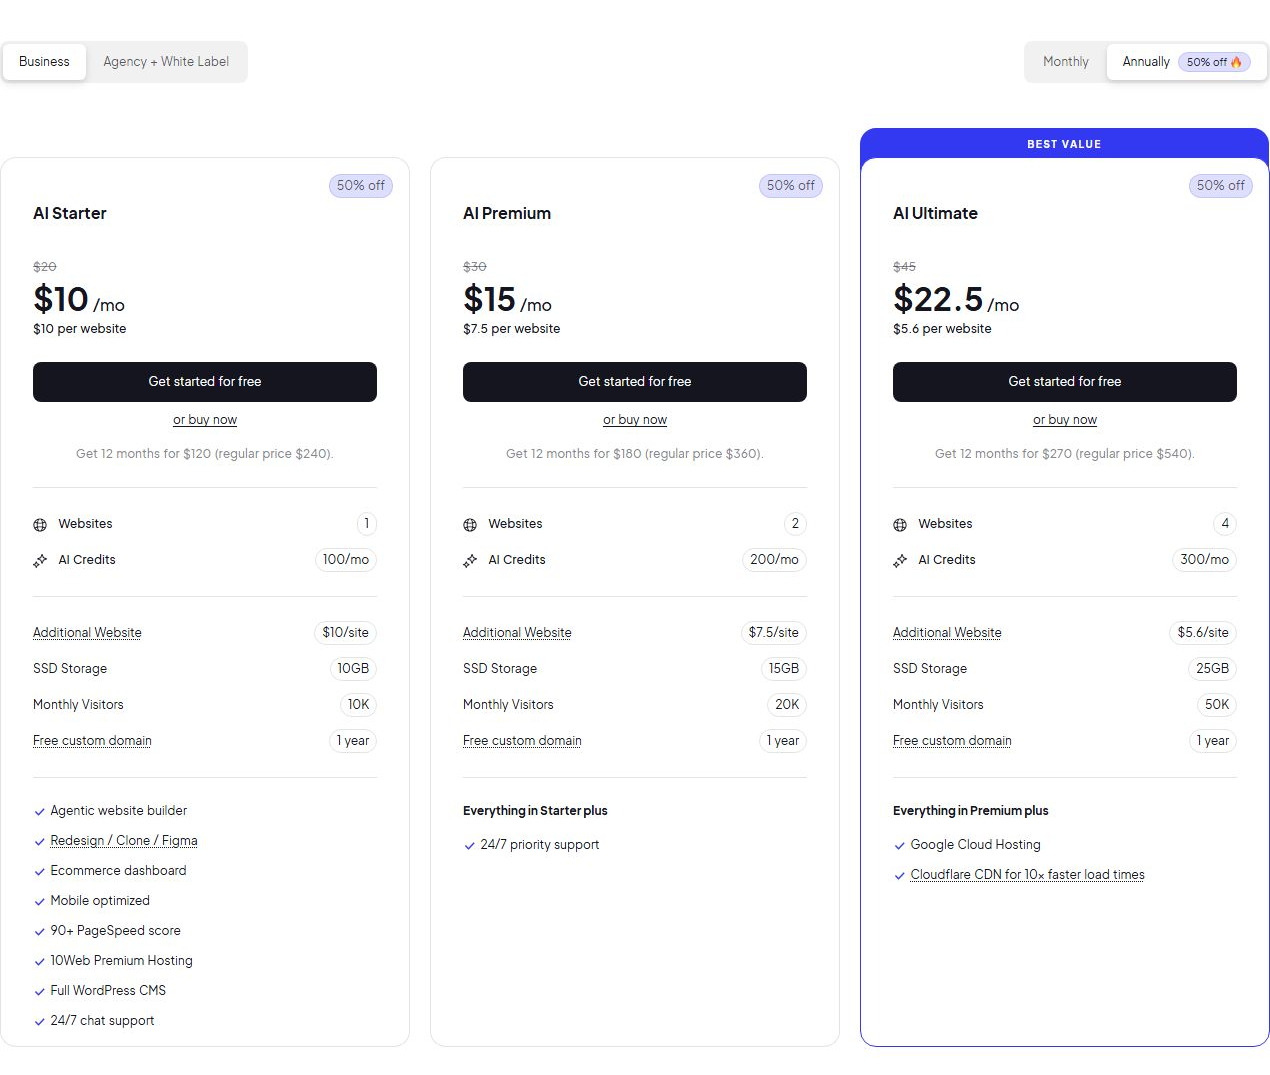
Task: Click the 20K Monthly Visitors value
Action: (x=787, y=705)
